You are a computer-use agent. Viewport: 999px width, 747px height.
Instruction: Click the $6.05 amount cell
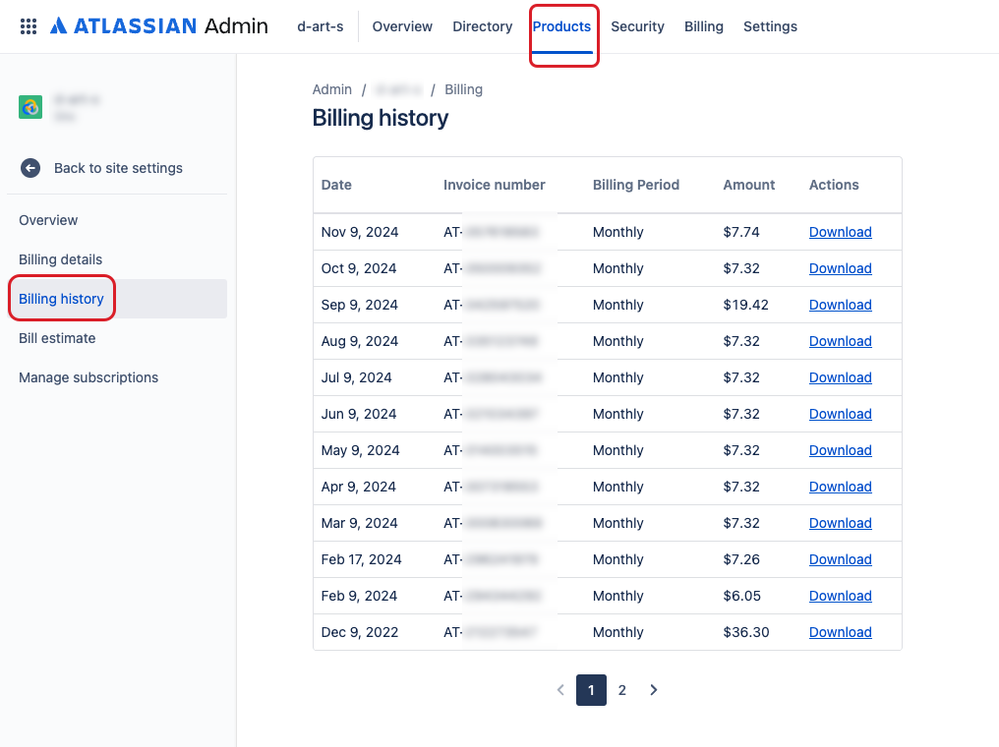pos(742,596)
